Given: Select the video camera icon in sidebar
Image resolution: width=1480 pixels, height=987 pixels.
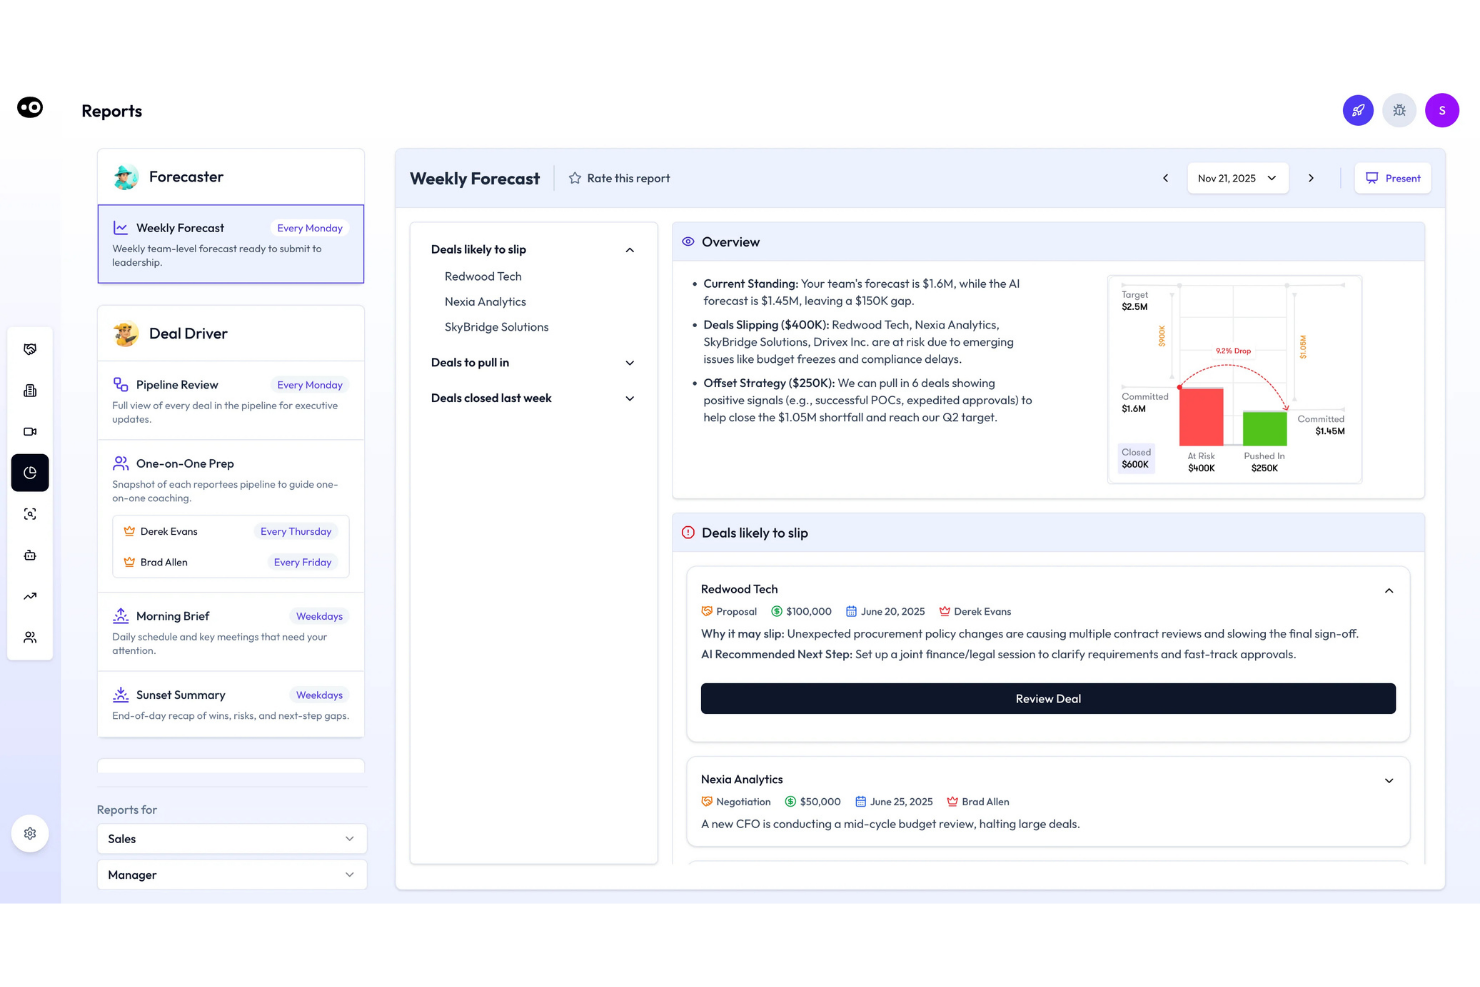Looking at the screenshot, I should coord(30,431).
